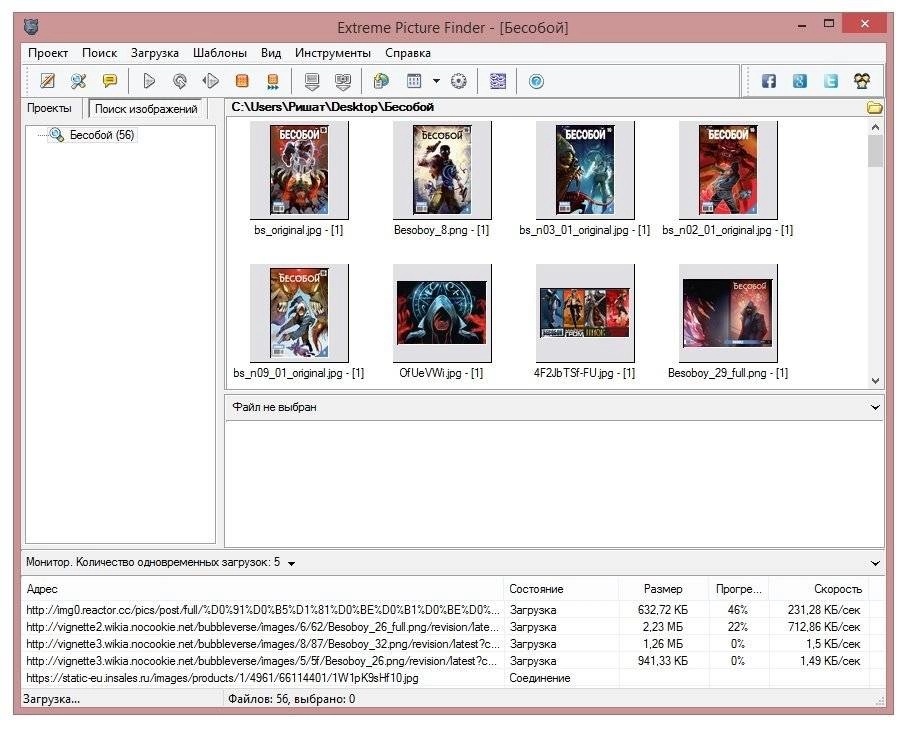Select thumbnail bs_n03_01_original.jpg
Screen dimensions: 911x734
coord(584,170)
